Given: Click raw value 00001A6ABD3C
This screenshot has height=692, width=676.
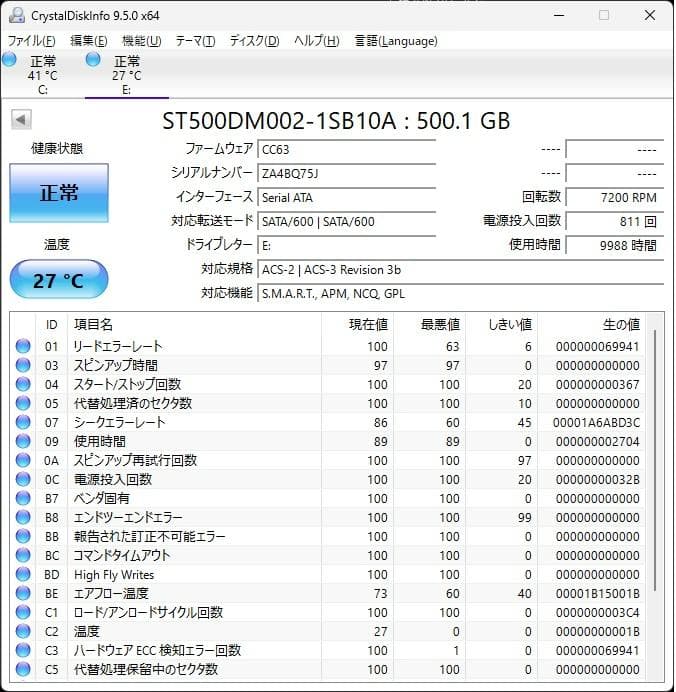Looking at the screenshot, I should pos(596,422).
